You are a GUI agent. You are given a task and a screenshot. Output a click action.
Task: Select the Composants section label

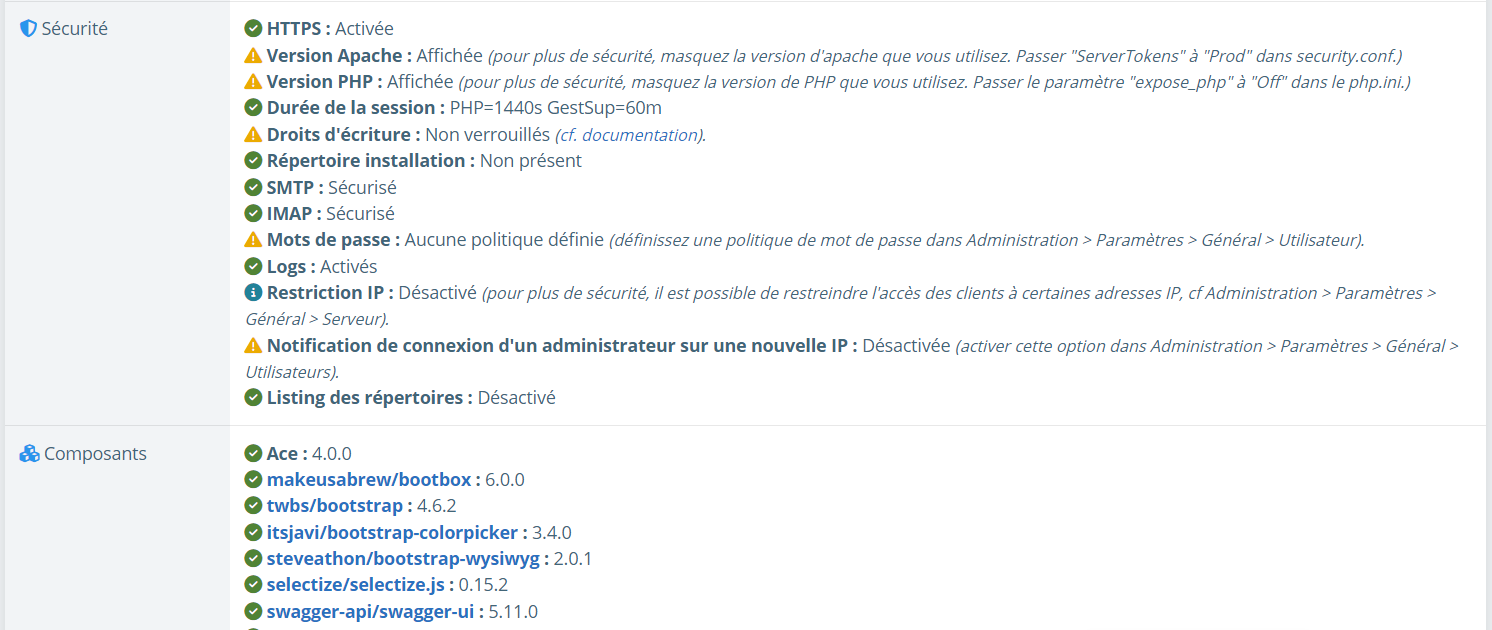tap(95, 454)
